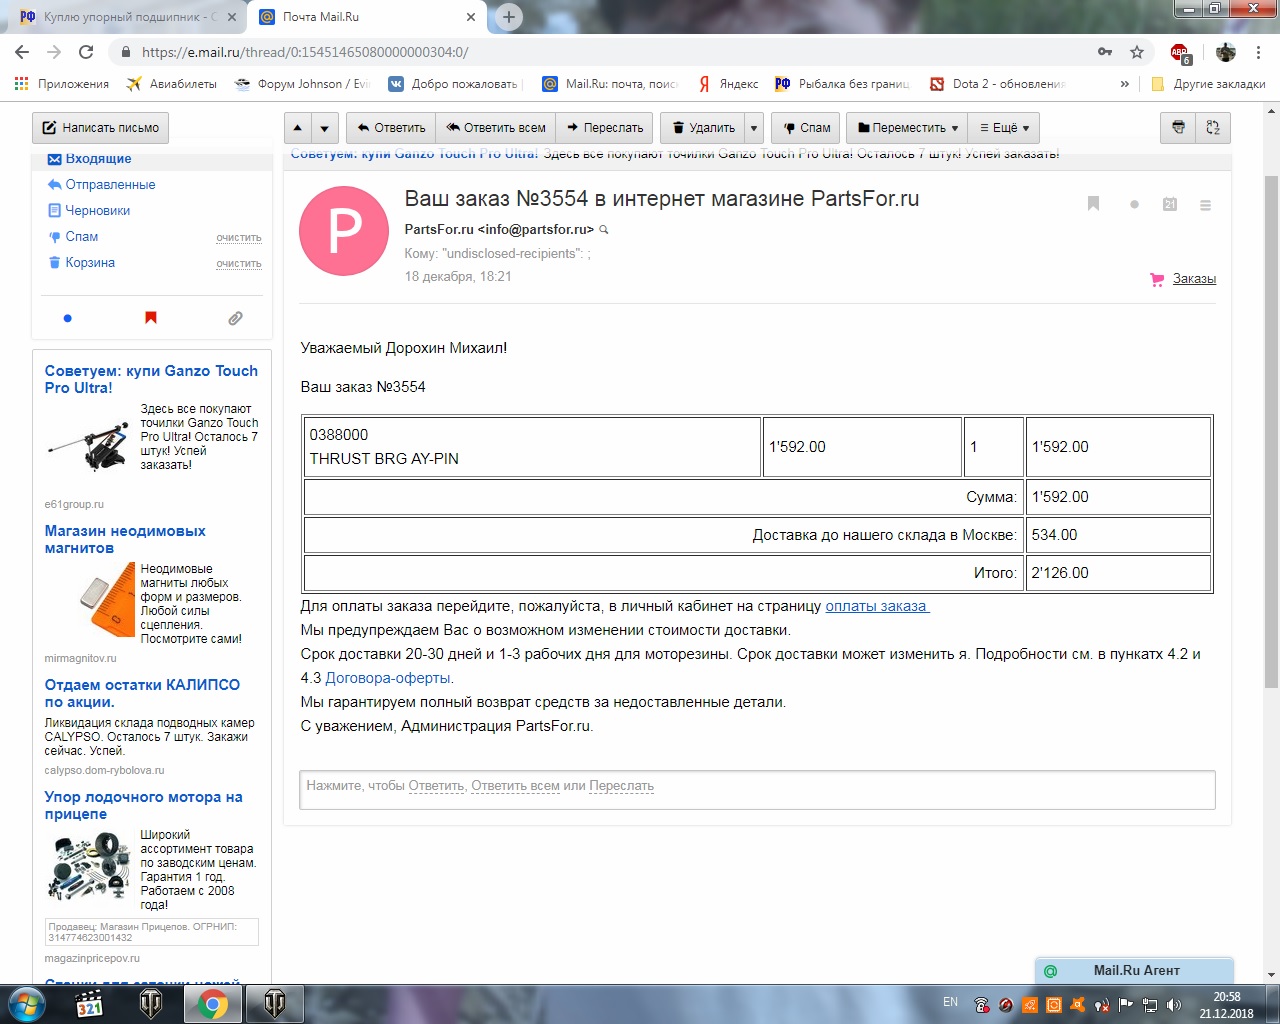Click the quick reply input field
This screenshot has height=1024, width=1280.
(757, 788)
